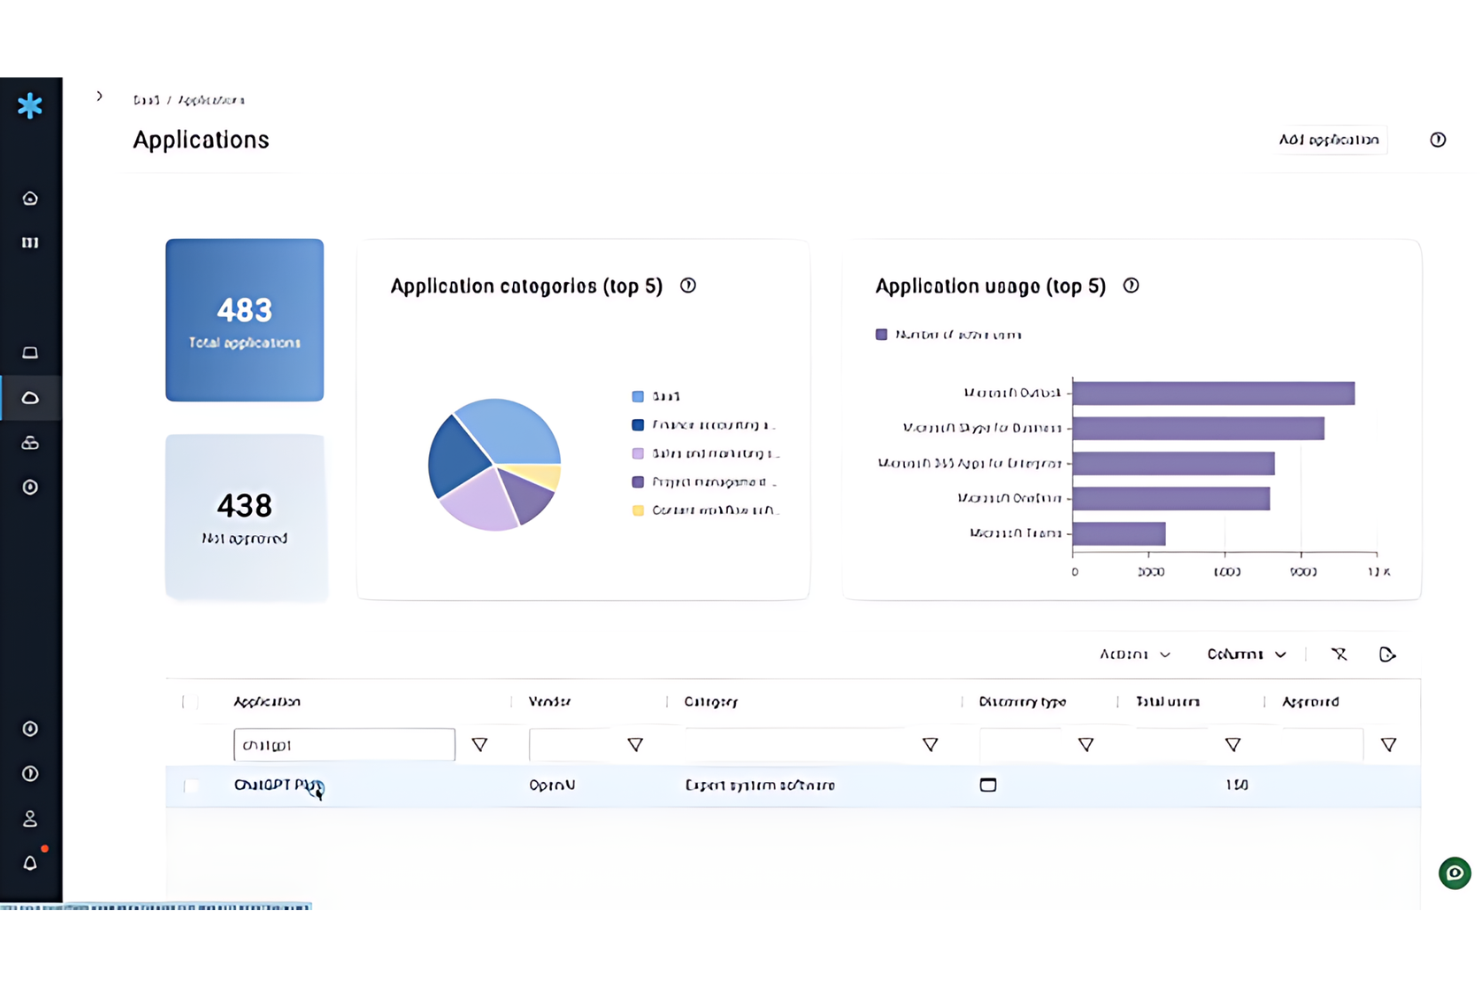The height and width of the screenshot is (987, 1480).
Task: Sort by the Vendor column header
Action: point(549,702)
